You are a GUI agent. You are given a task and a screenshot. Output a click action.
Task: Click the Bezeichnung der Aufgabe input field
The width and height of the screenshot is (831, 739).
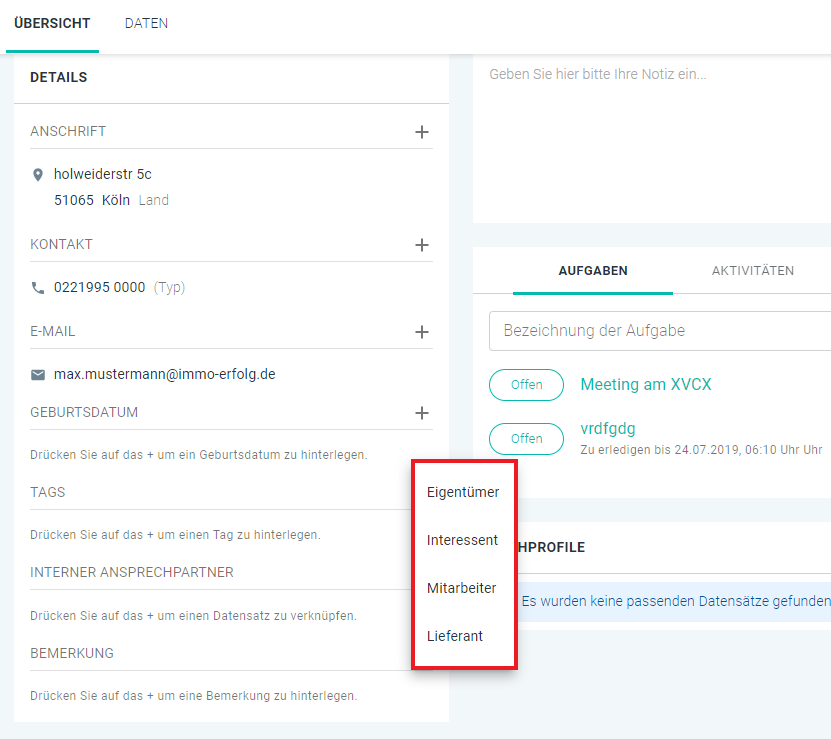[660, 330]
